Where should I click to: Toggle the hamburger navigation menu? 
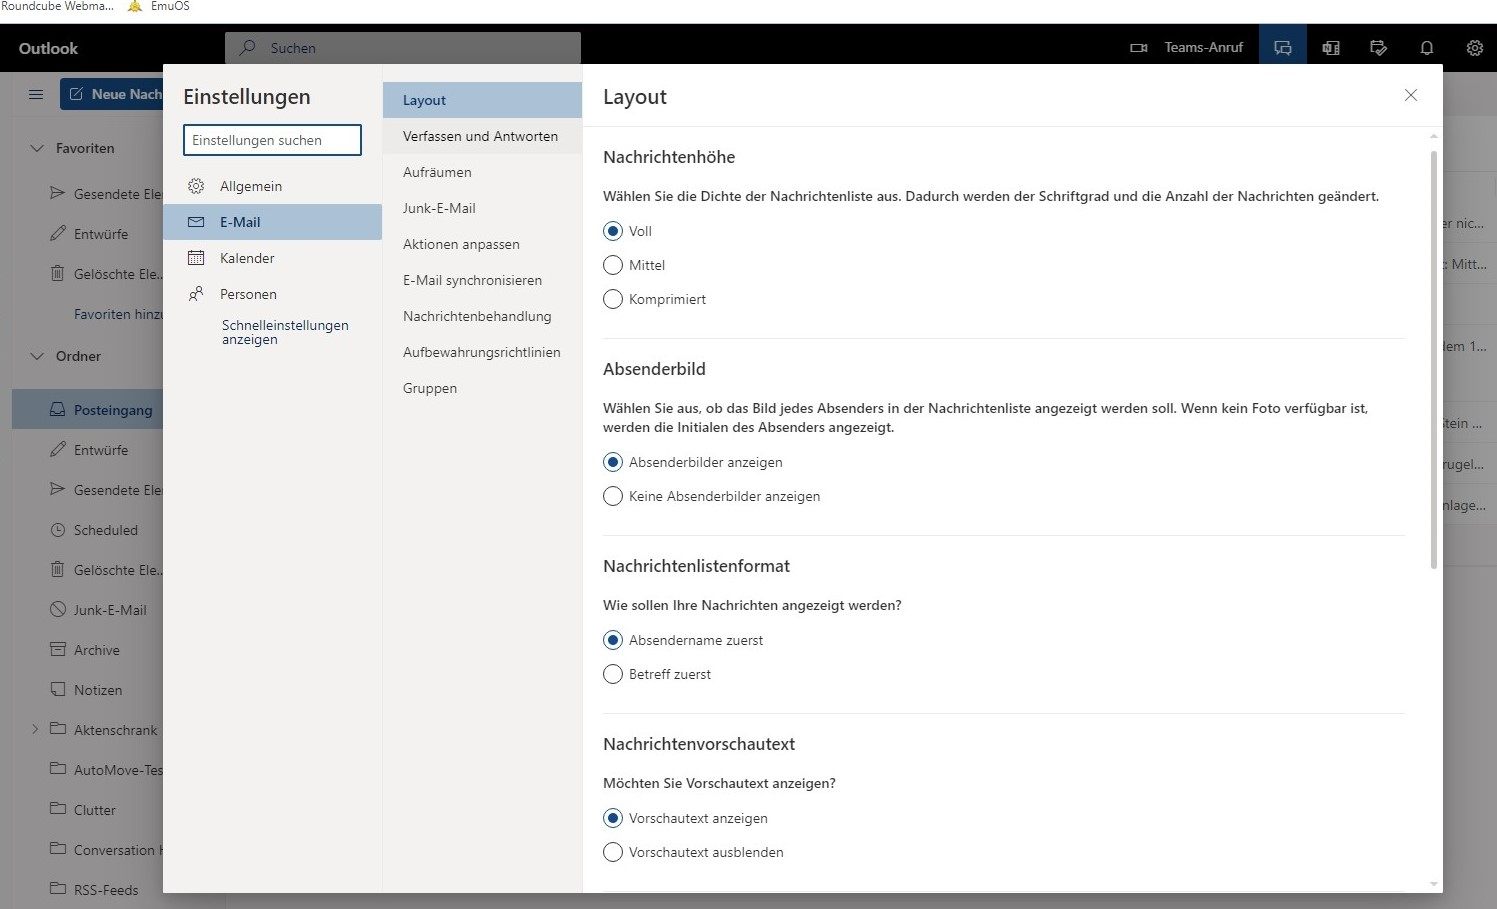[x=36, y=94]
